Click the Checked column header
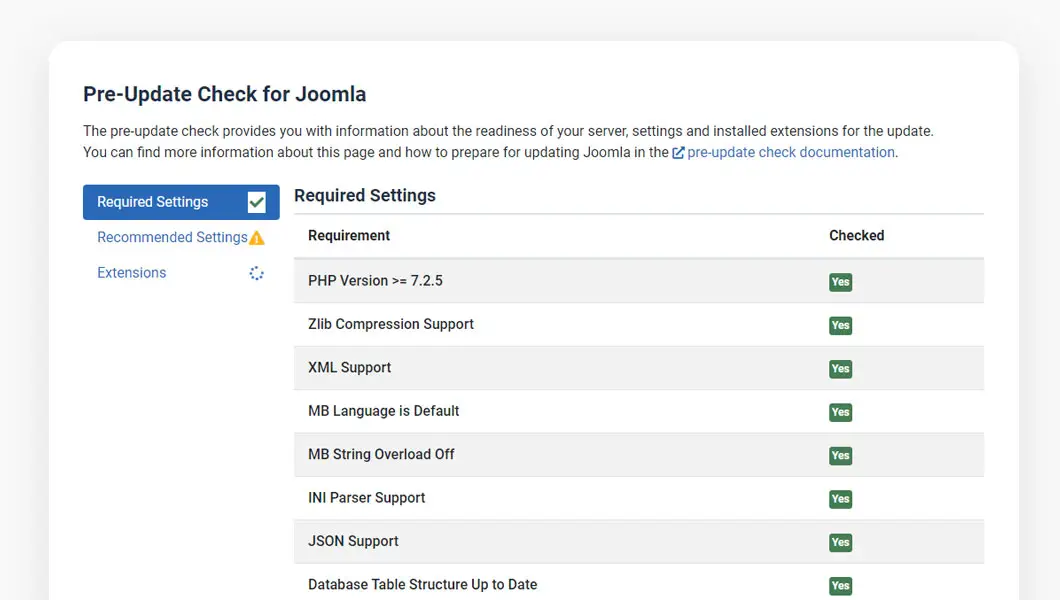 pos(857,235)
